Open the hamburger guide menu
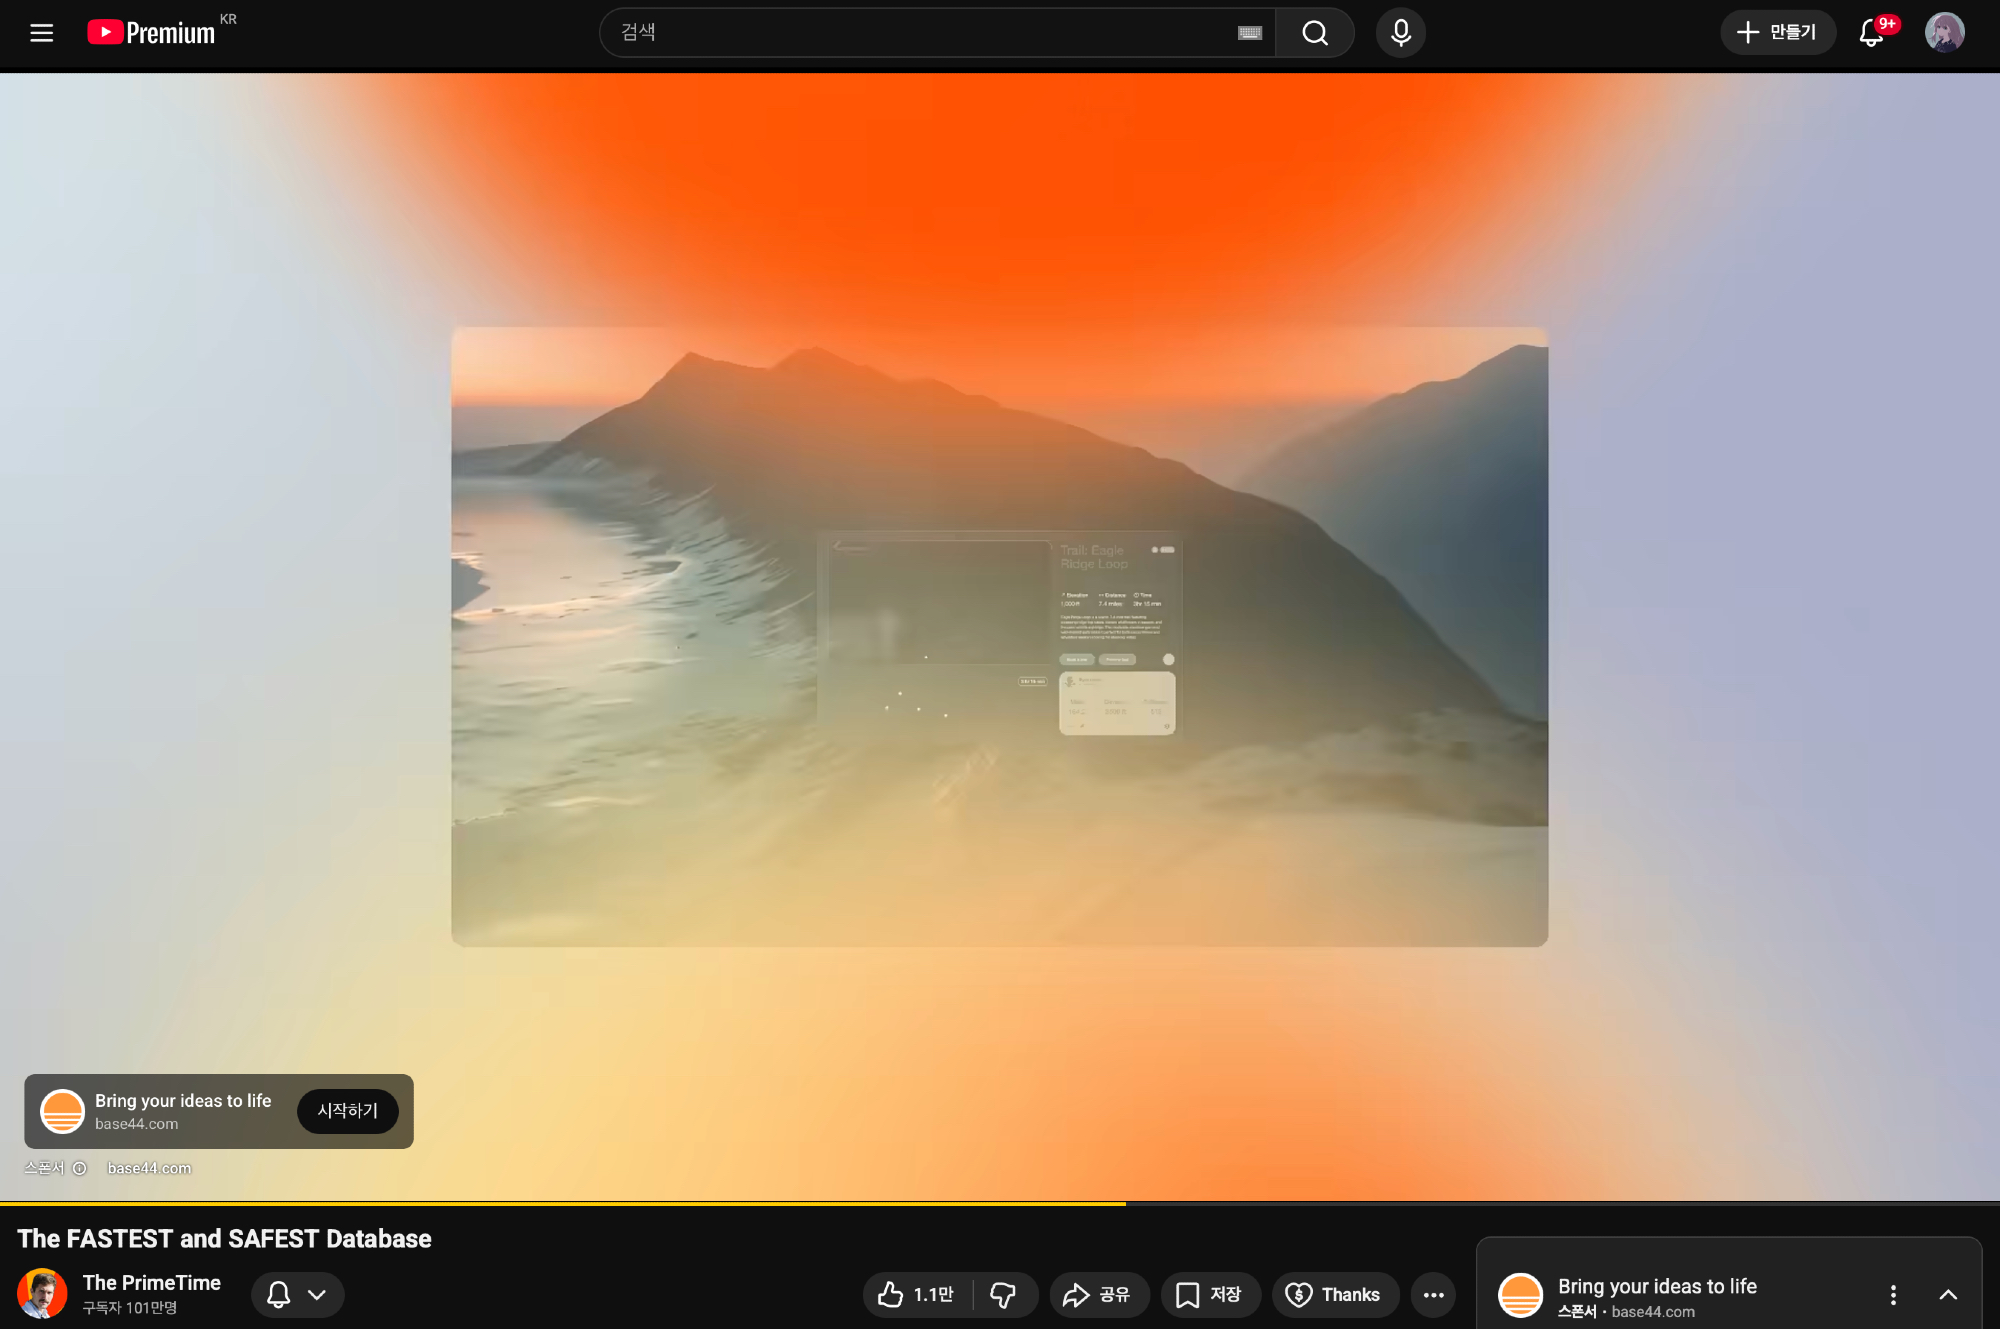 point(41,33)
